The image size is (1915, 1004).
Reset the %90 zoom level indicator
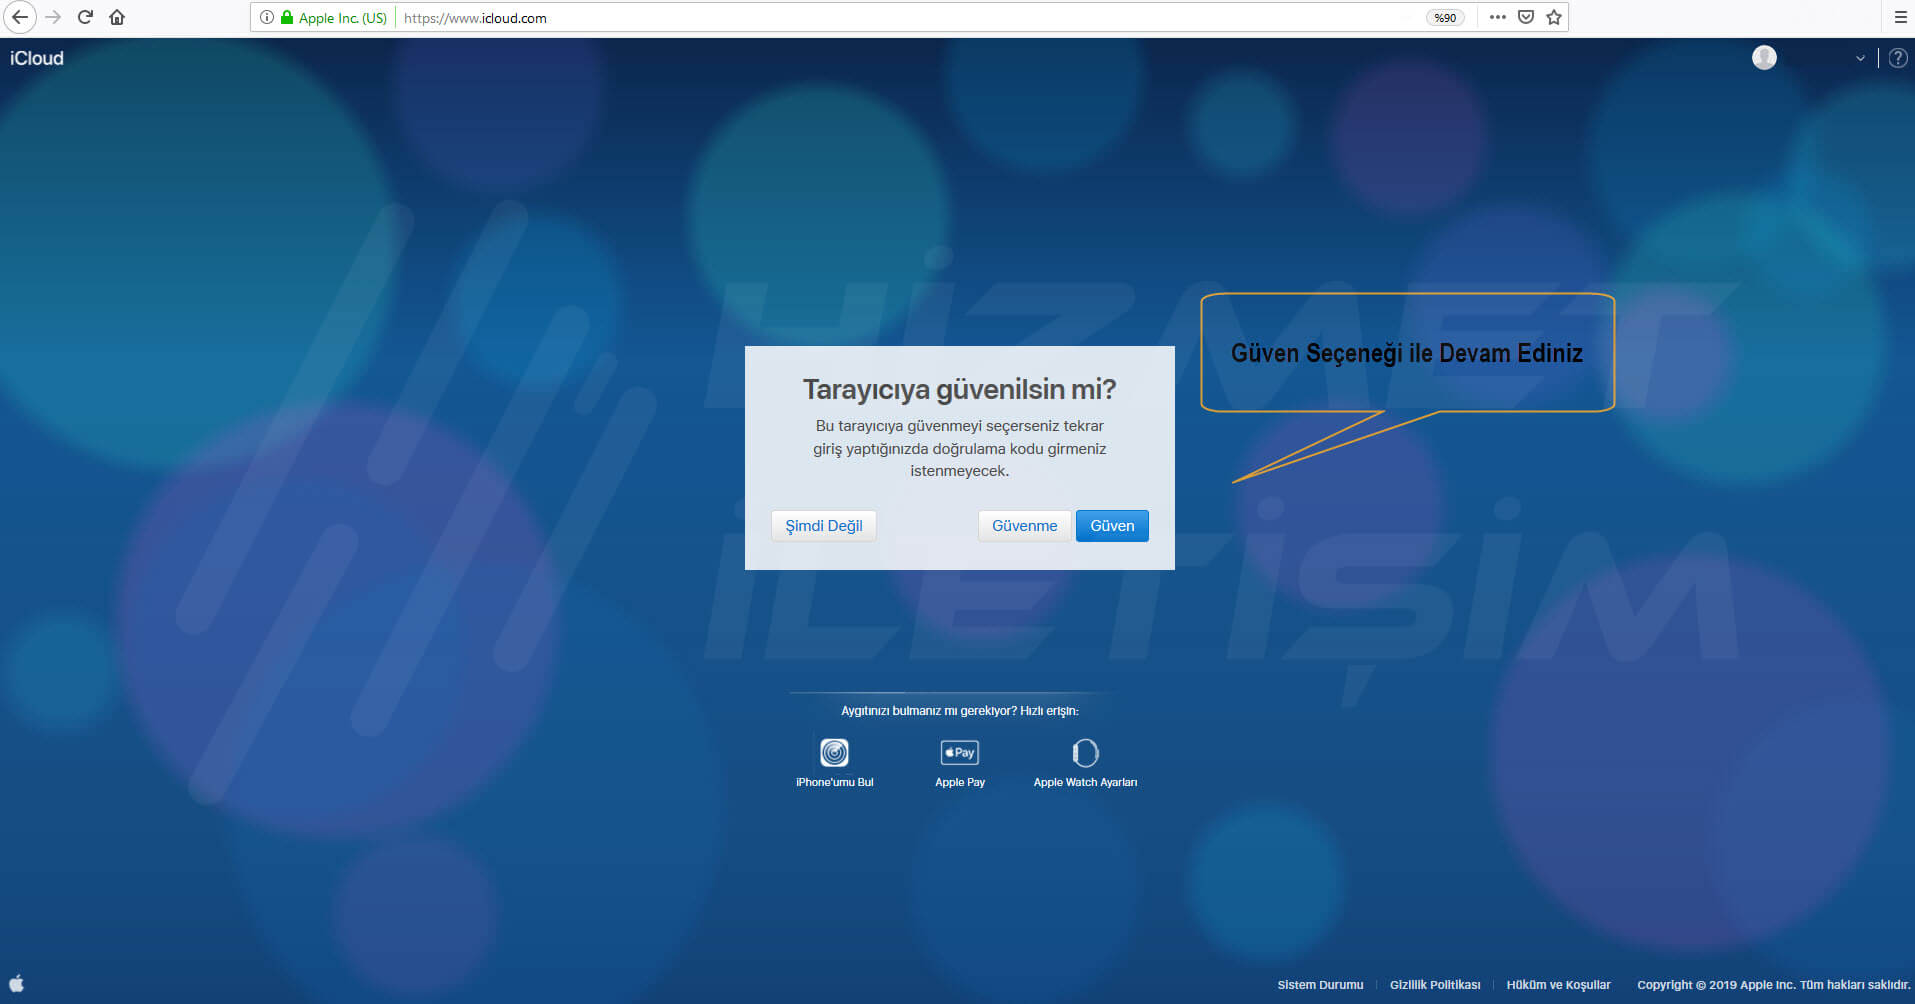(x=1445, y=17)
